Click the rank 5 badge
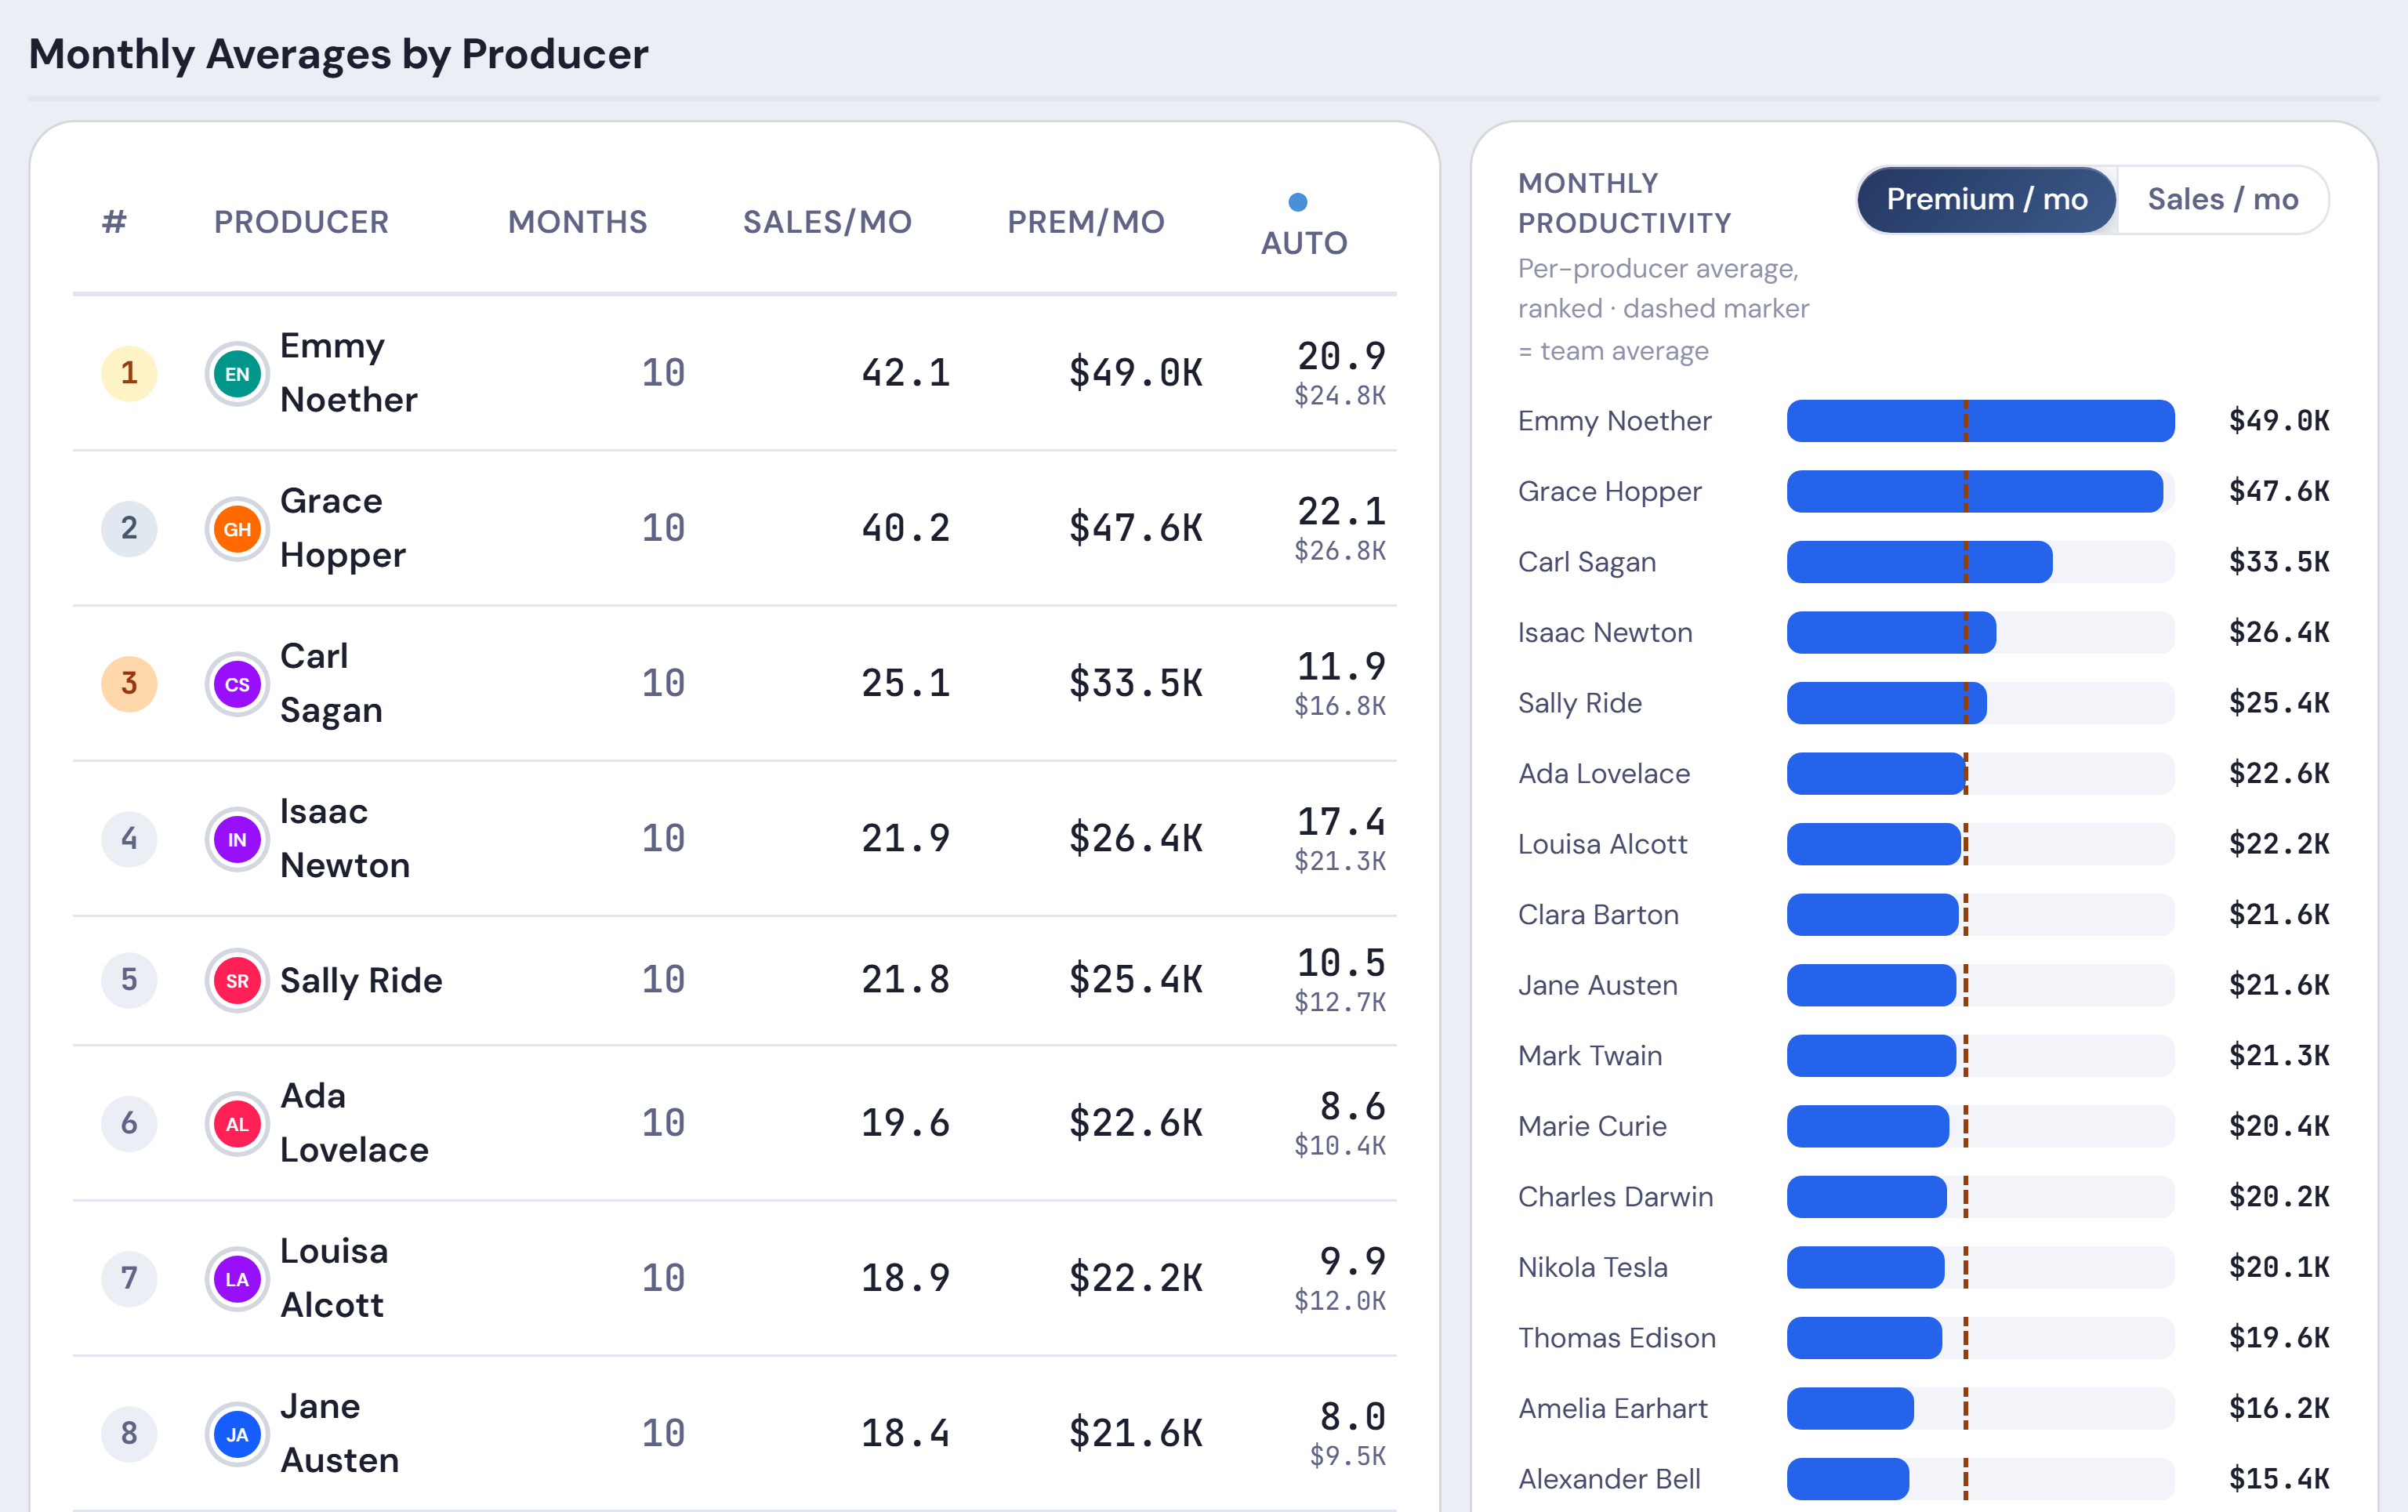The height and width of the screenshot is (1512, 2408). [129, 980]
